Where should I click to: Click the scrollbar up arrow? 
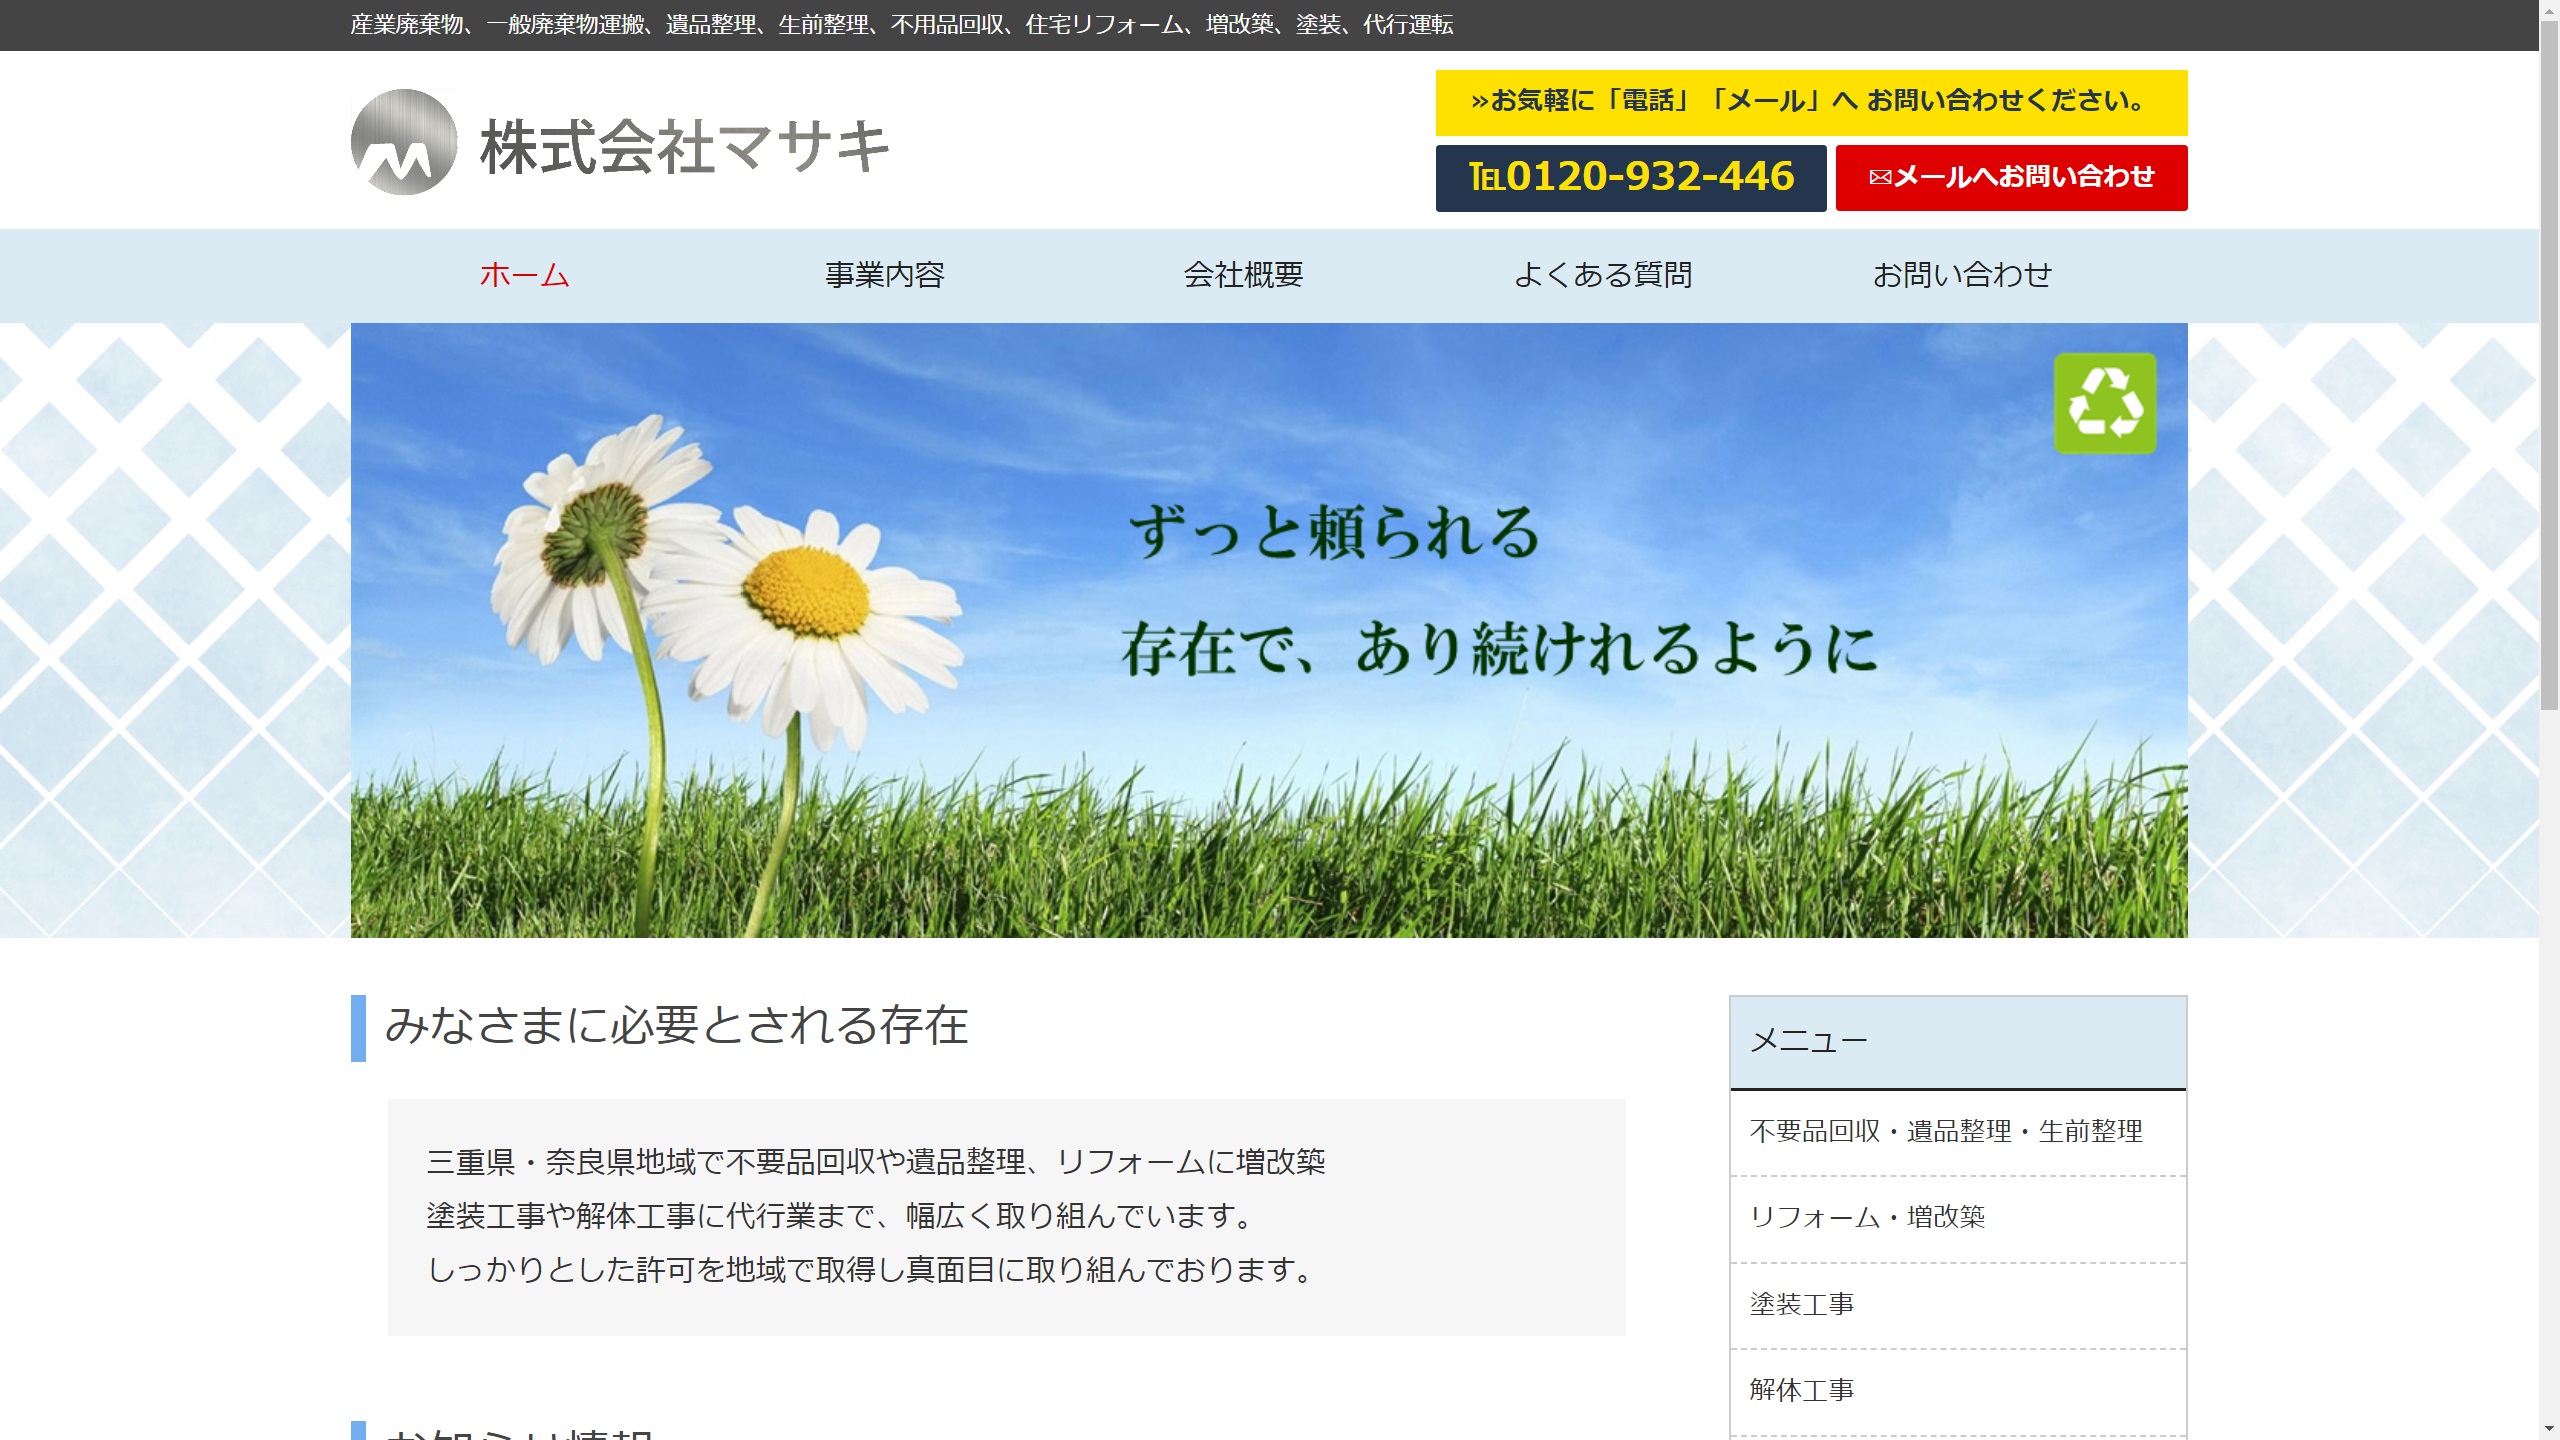(x=2549, y=9)
